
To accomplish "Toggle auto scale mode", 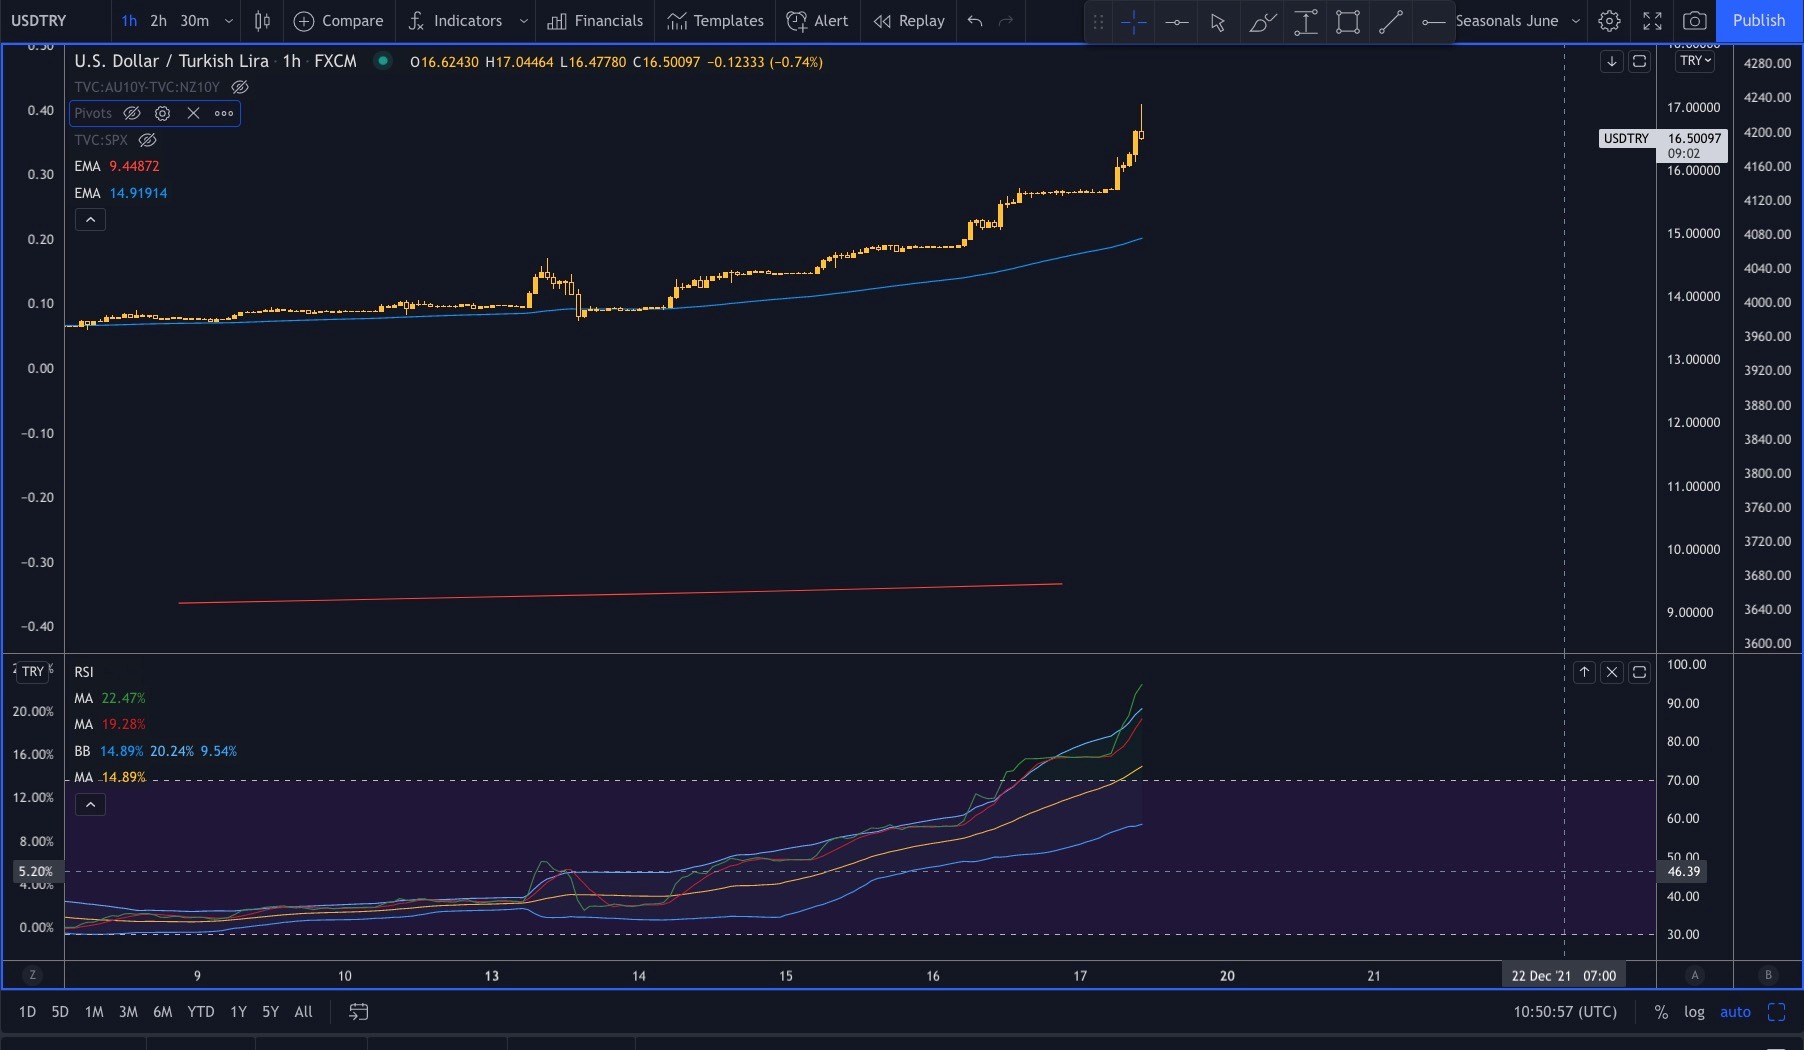I will tap(1735, 1012).
